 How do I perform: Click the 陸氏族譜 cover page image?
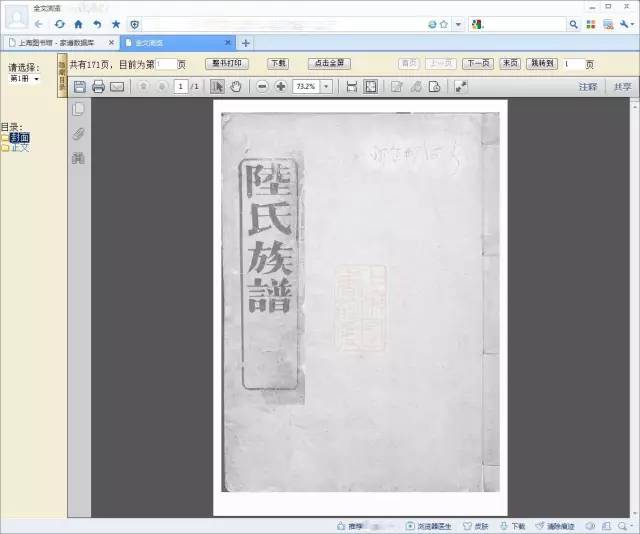point(360,302)
